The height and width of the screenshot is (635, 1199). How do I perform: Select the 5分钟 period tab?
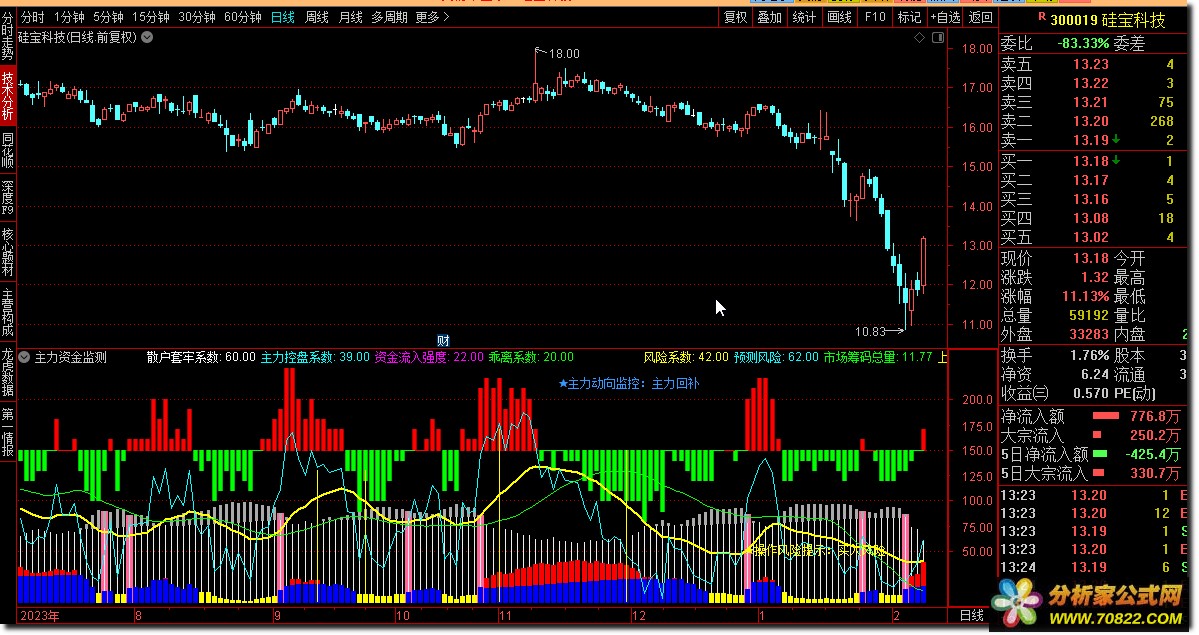(108, 17)
